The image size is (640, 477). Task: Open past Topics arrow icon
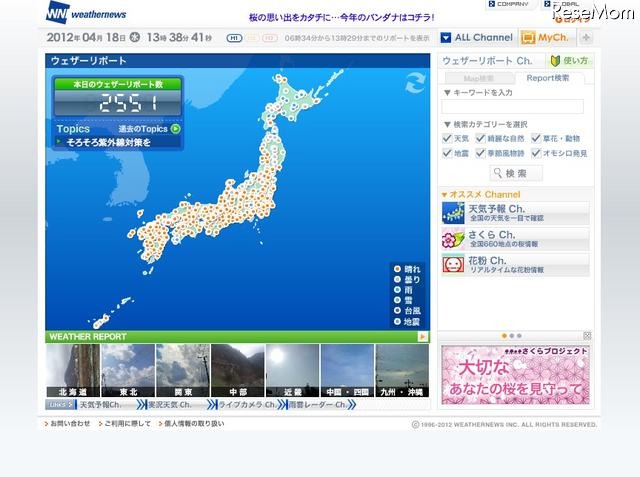[x=176, y=128]
